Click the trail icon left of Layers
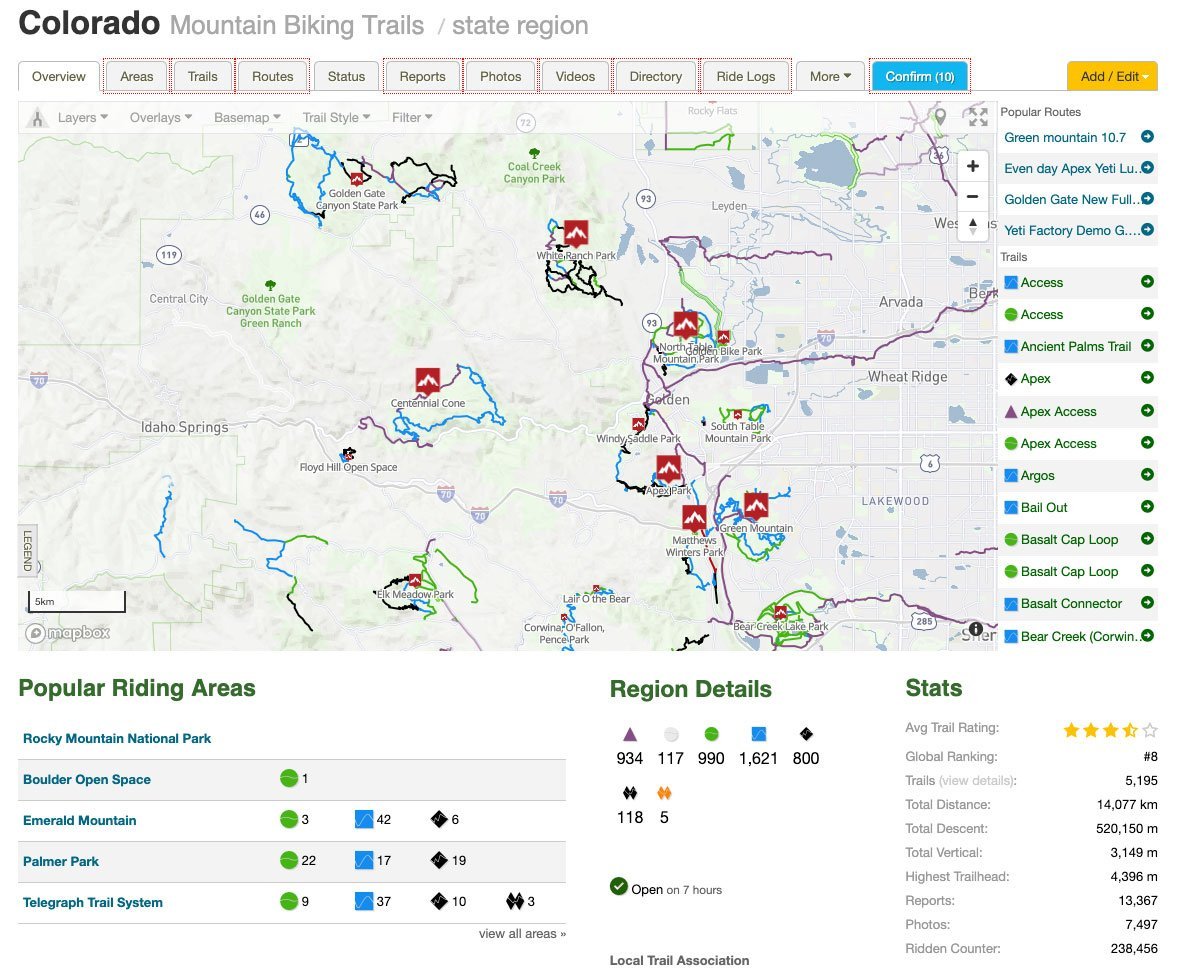1187x975 pixels. pyautogui.click(x=36, y=117)
